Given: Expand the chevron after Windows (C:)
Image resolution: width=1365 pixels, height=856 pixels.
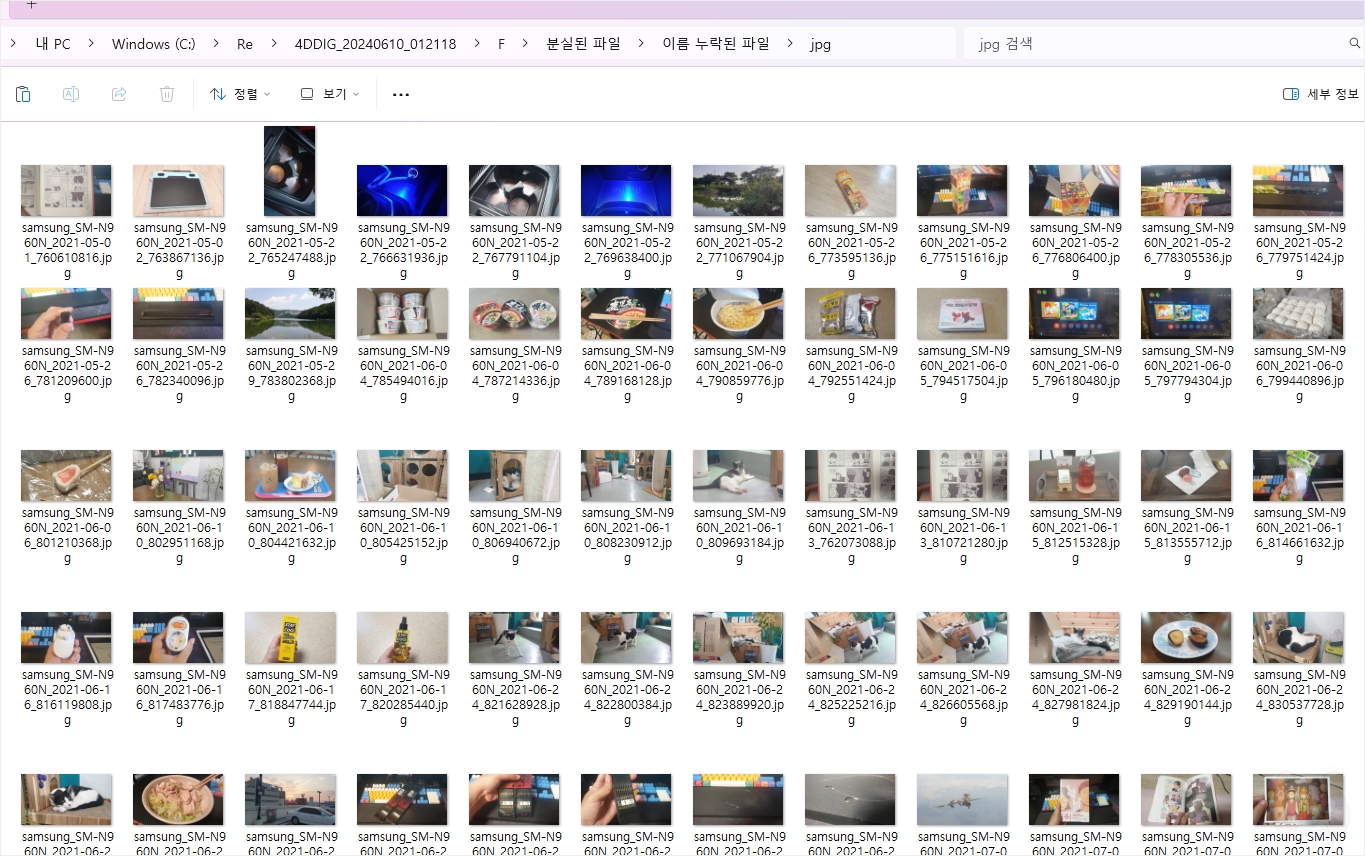Looking at the screenshot, I should point(216,44).
